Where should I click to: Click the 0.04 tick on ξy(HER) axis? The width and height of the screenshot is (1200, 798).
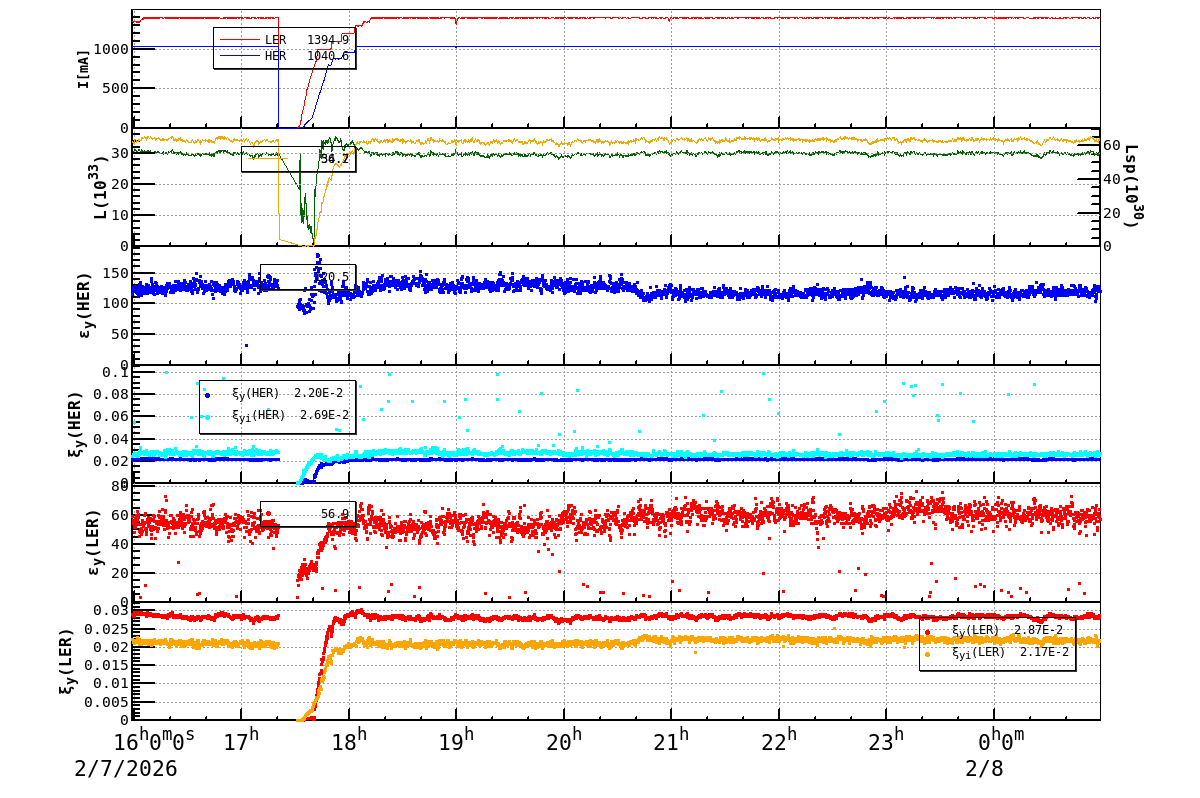coord(112,439)
